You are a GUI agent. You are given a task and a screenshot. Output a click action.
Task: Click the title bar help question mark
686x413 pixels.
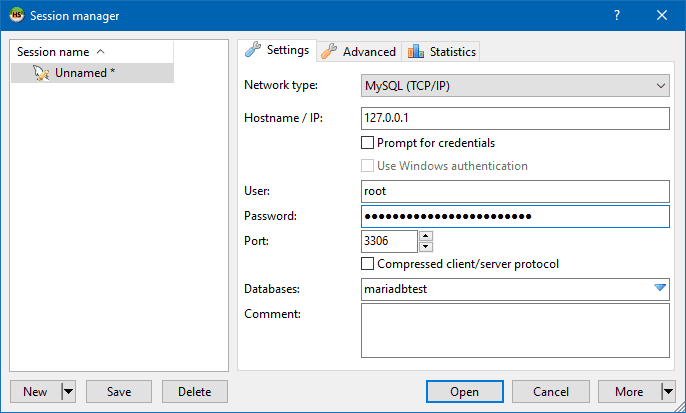tap(616, 15)
